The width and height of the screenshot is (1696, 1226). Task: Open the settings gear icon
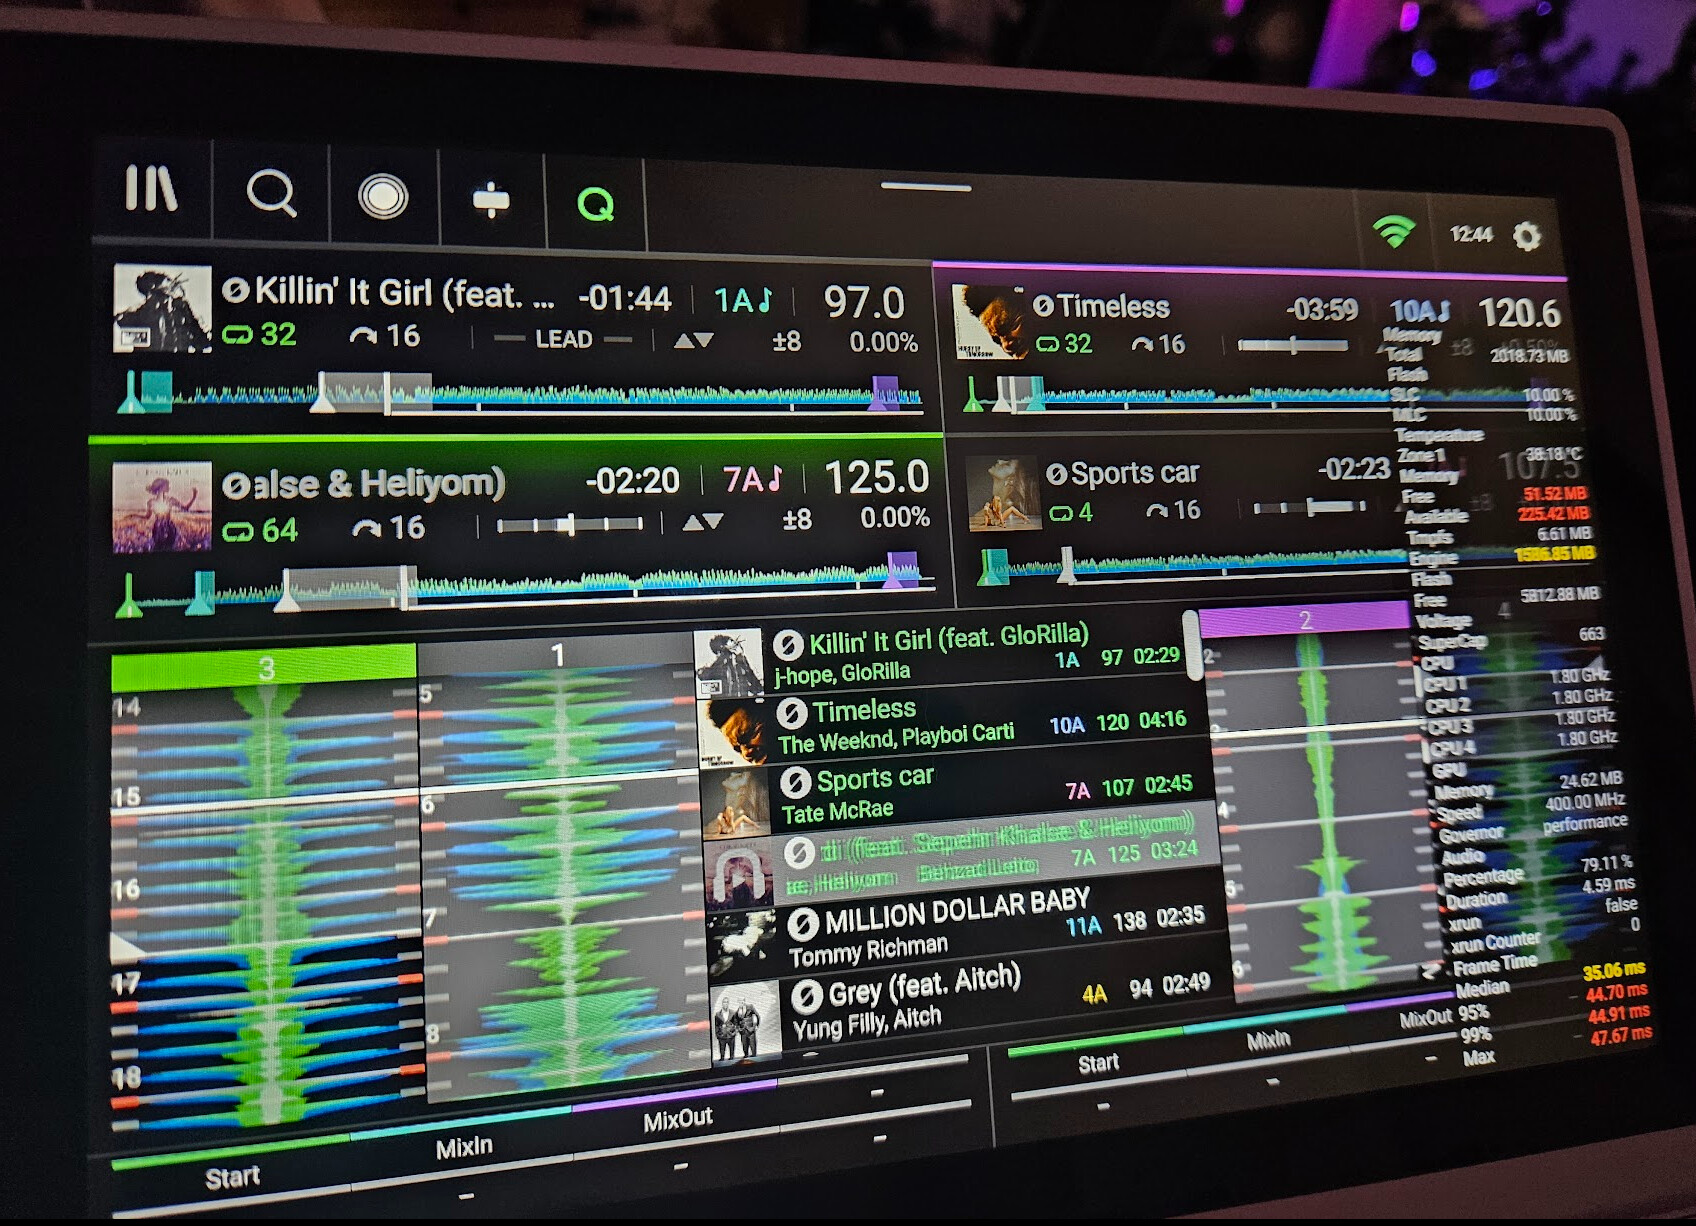pyautogui.click(x=1526, y=237)
